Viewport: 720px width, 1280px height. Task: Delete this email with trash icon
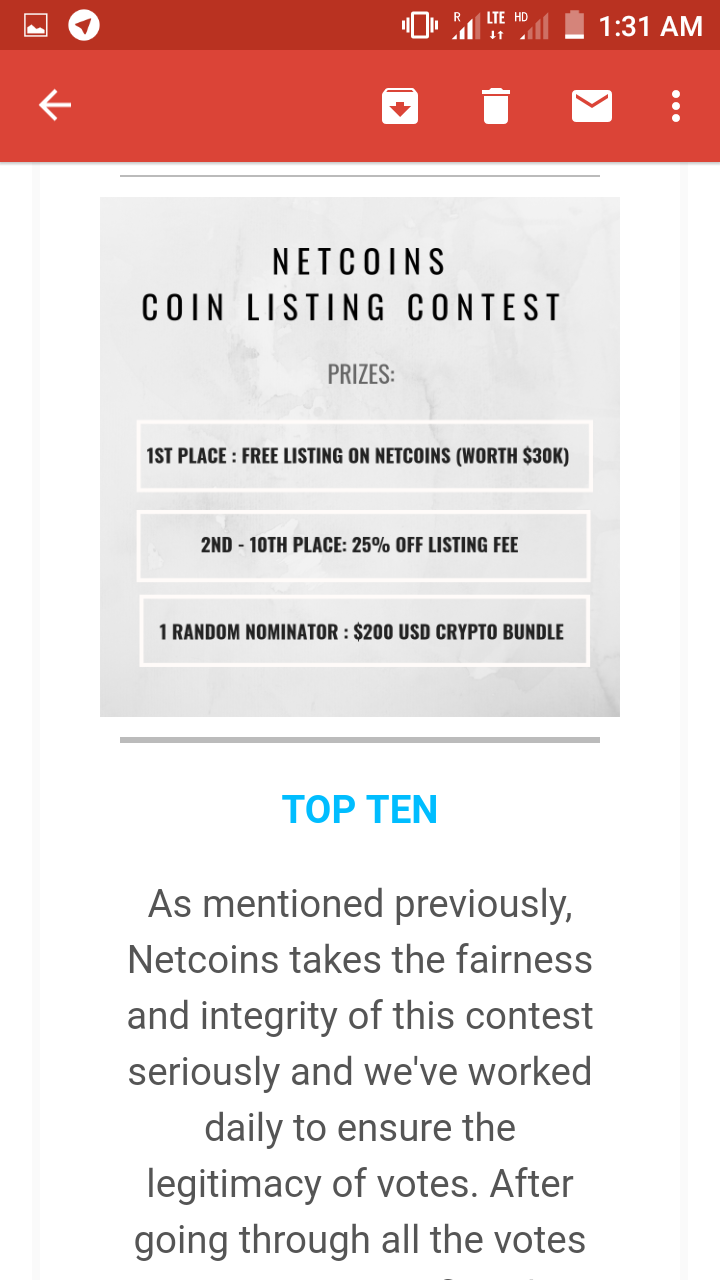(x=496, y=106)
